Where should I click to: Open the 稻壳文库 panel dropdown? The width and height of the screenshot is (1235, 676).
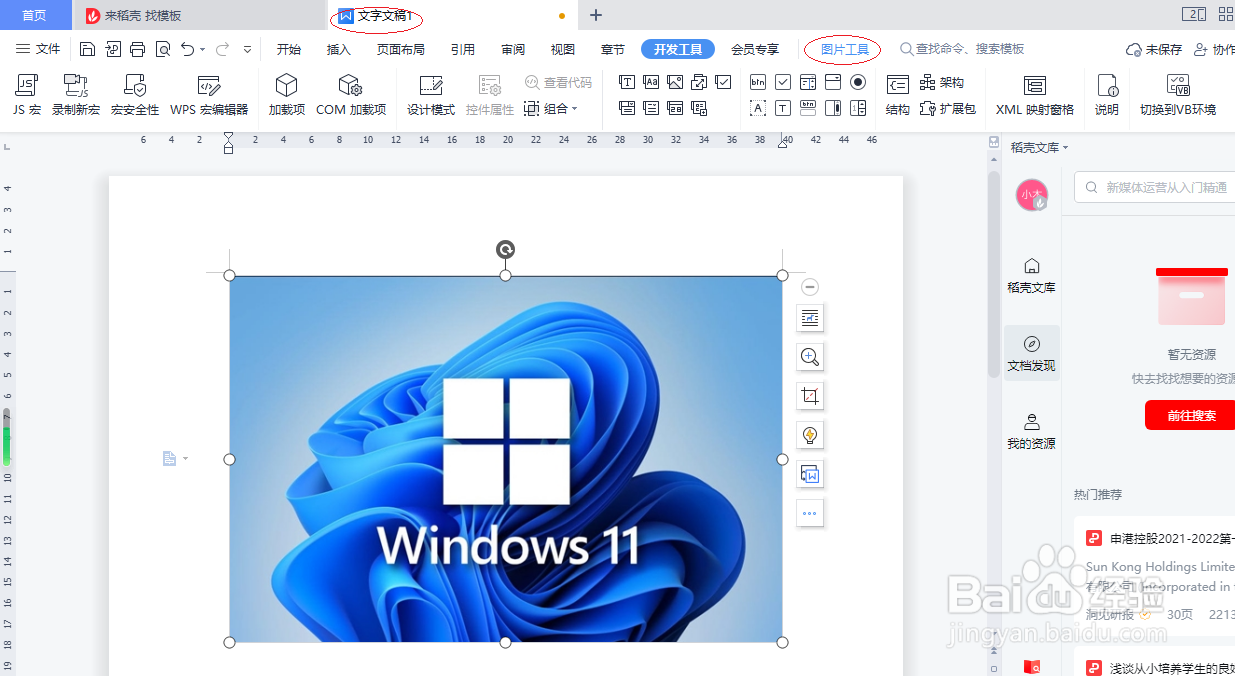(x=1039, y=147)
